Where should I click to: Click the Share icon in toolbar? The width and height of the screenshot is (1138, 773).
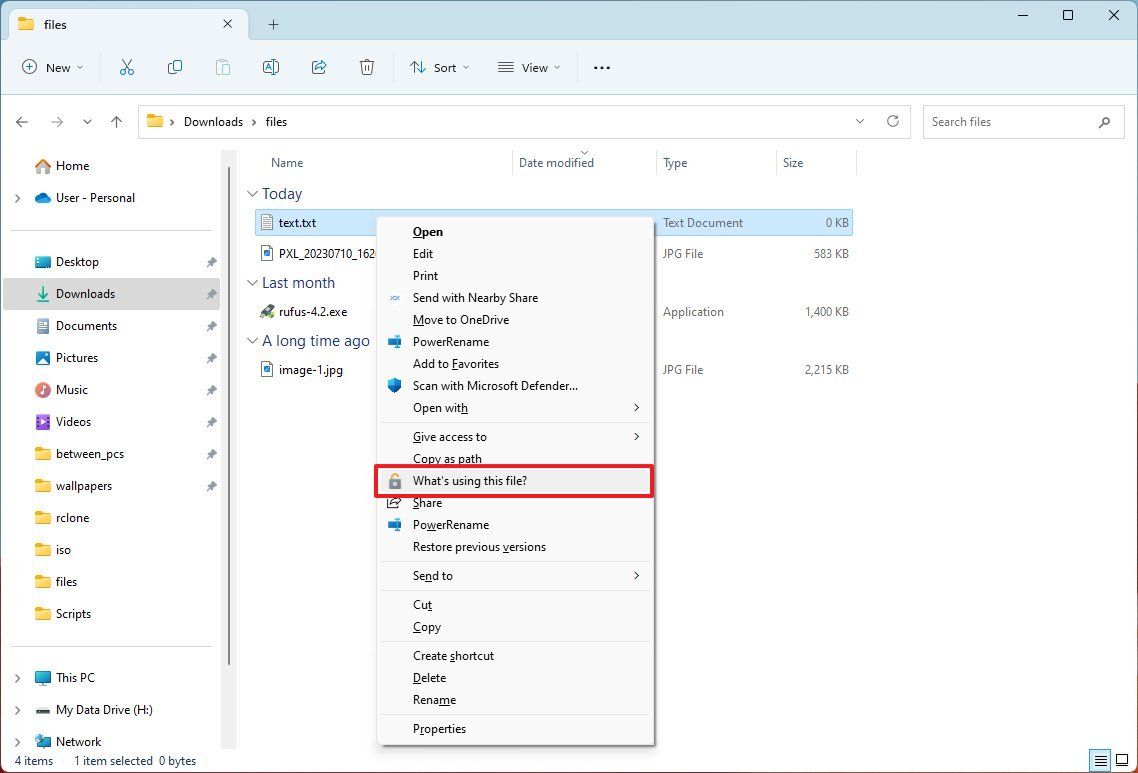[x=319, y=67]
